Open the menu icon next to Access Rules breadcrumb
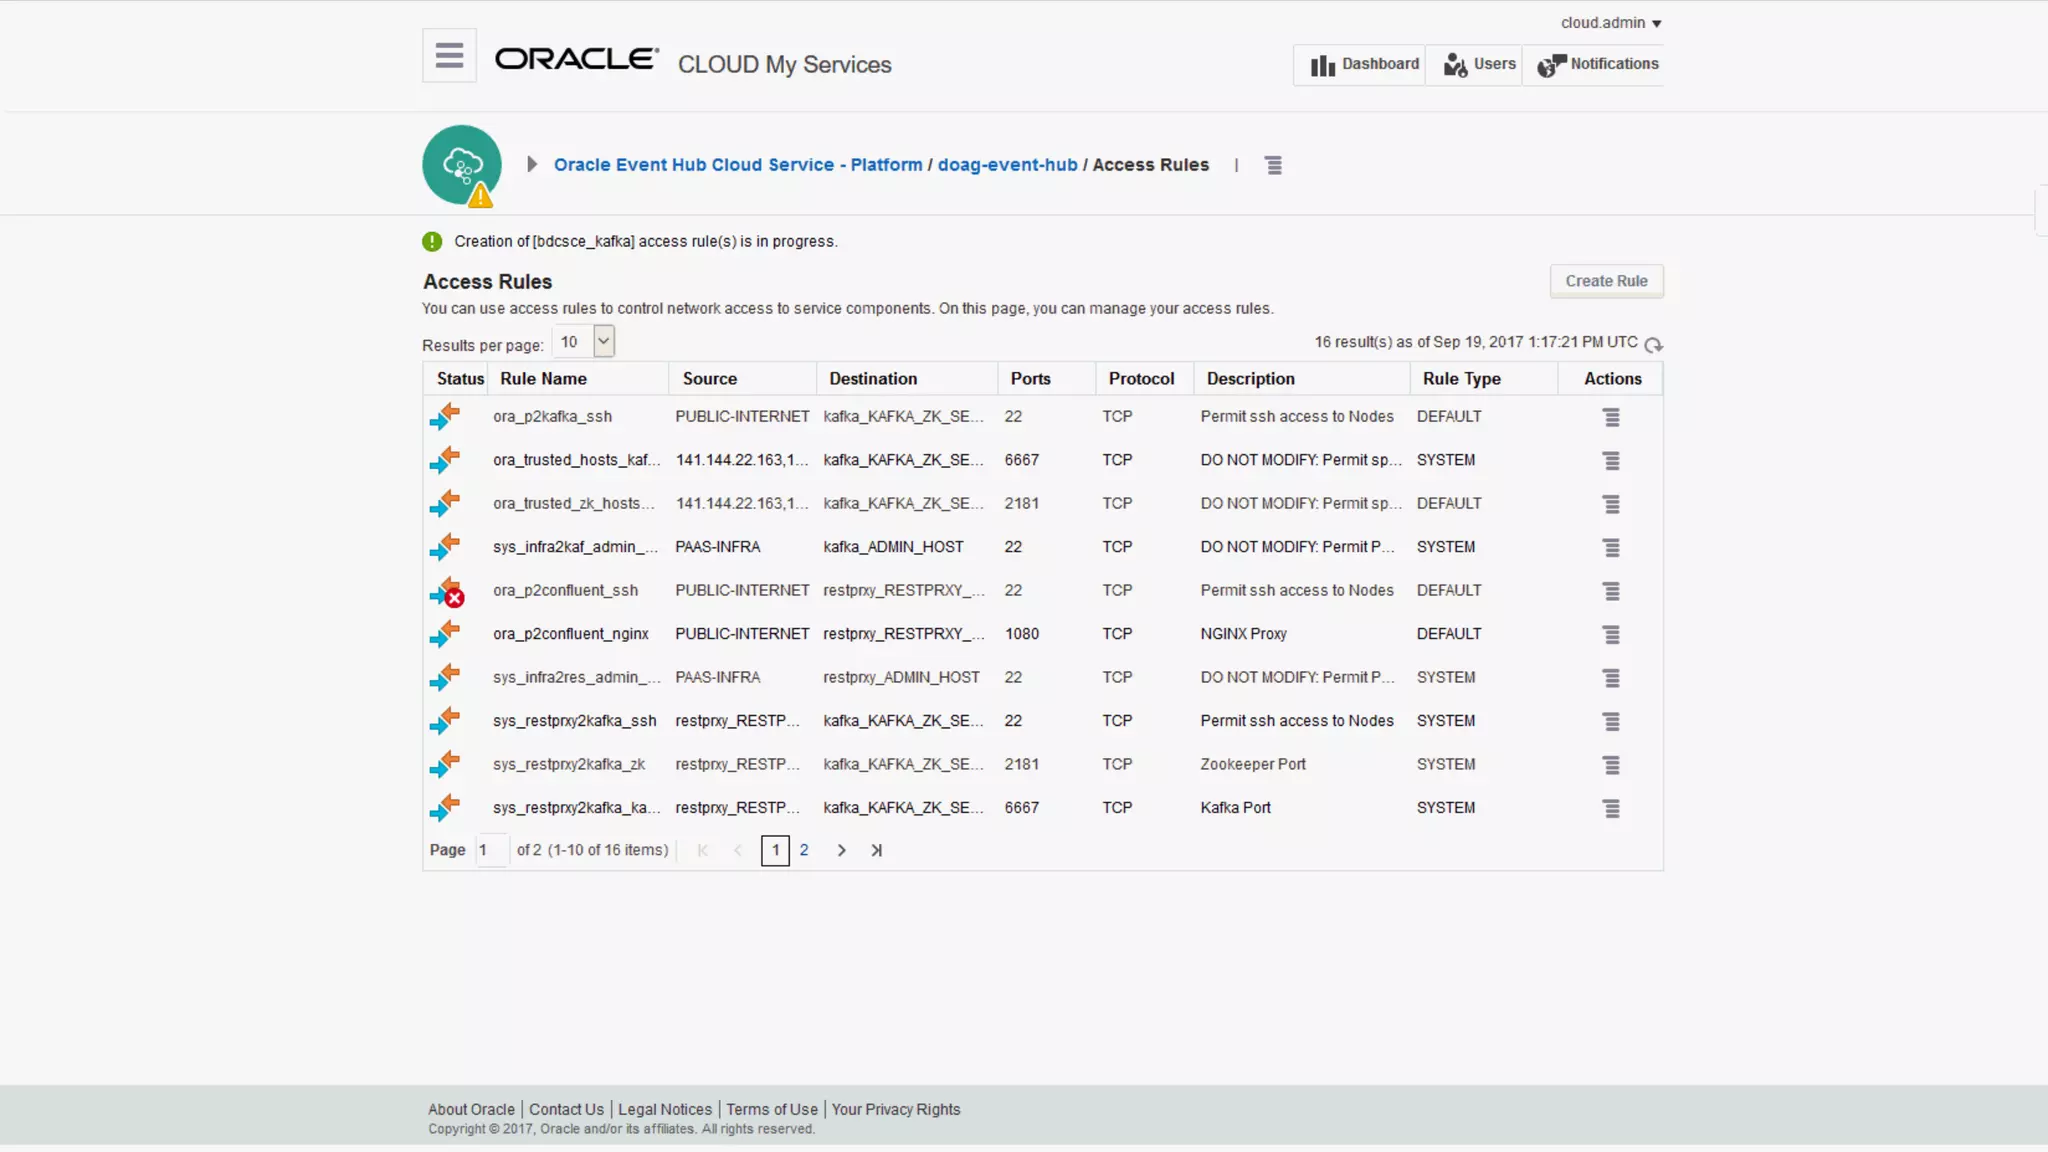This screenshot has height=1152, width=2048. pyautogui.click(x=1273, y=165)
